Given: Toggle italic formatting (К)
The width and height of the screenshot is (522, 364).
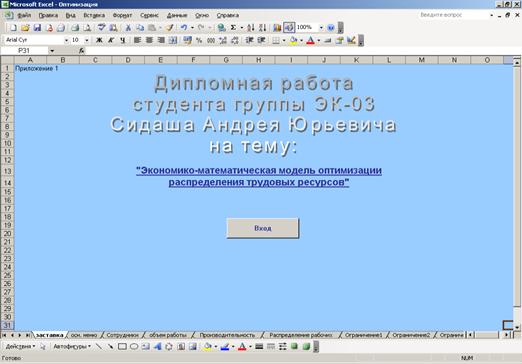Looking at the screenshot, I should coord(111,40).
